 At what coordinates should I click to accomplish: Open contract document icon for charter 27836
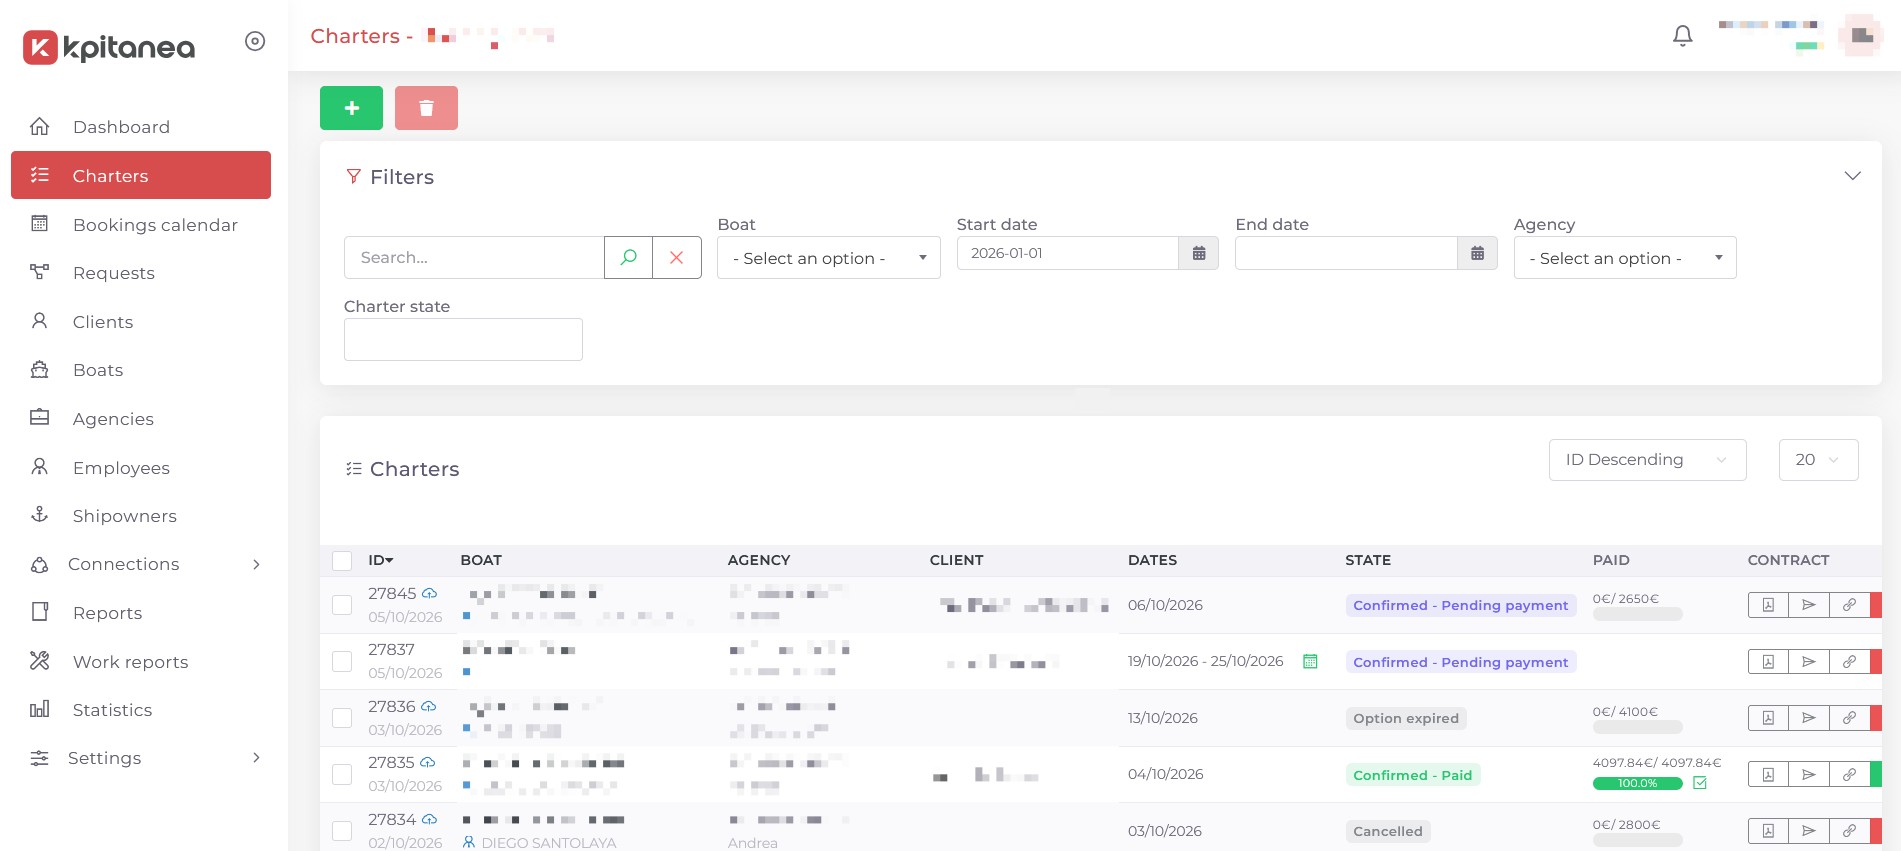[1768, 718]
